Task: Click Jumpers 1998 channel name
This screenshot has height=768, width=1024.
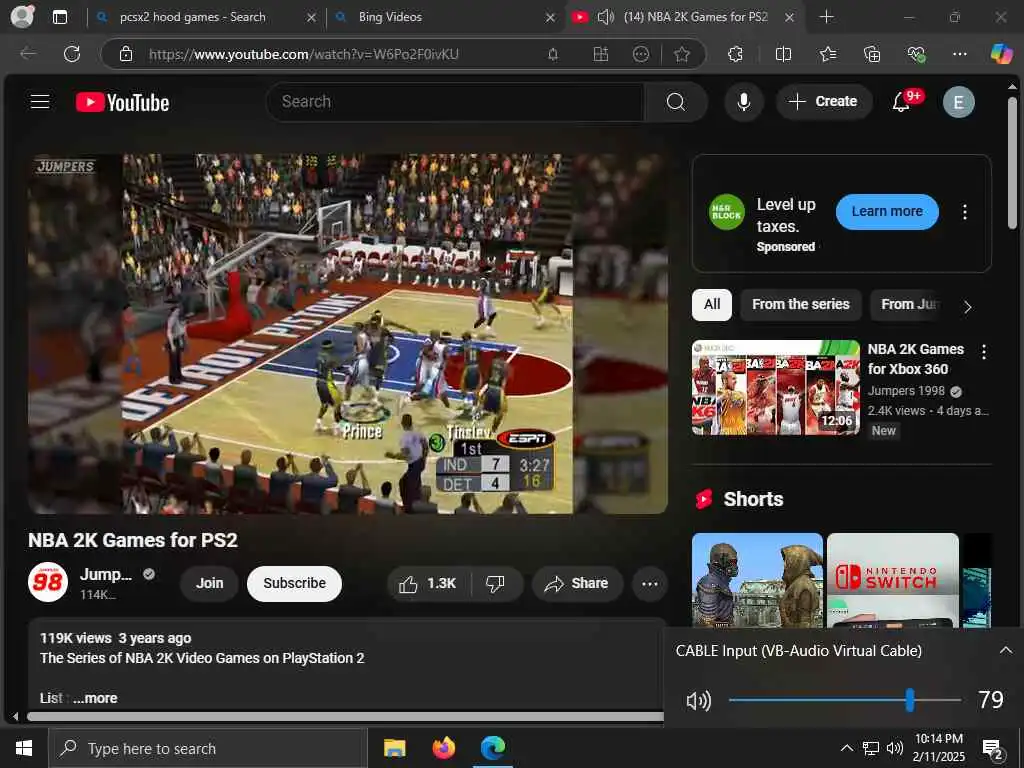Action: pos(906,391)
